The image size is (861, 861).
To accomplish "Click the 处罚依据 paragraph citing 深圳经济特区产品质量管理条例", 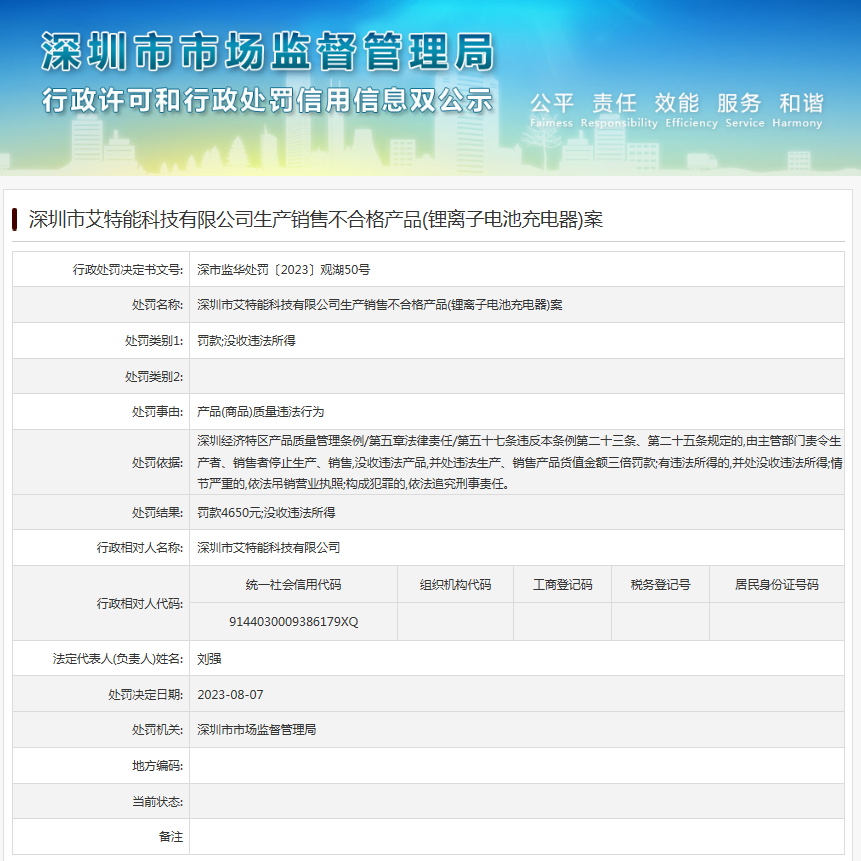I will (519, 462).
